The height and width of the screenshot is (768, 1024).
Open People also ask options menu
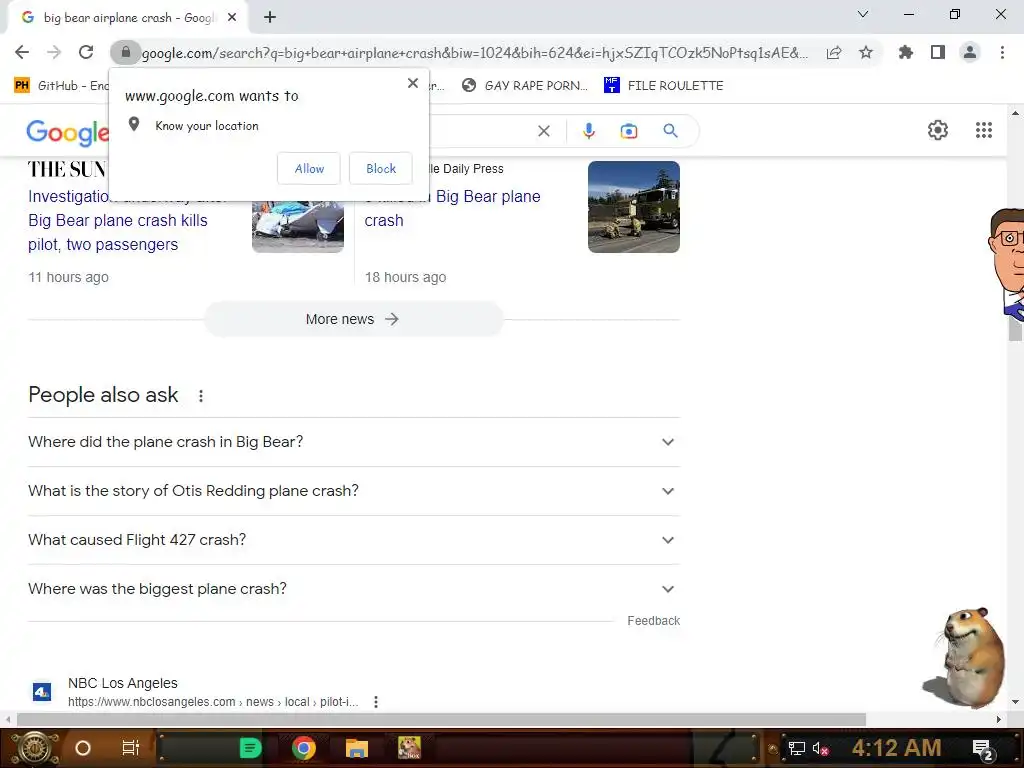[201, 396]
